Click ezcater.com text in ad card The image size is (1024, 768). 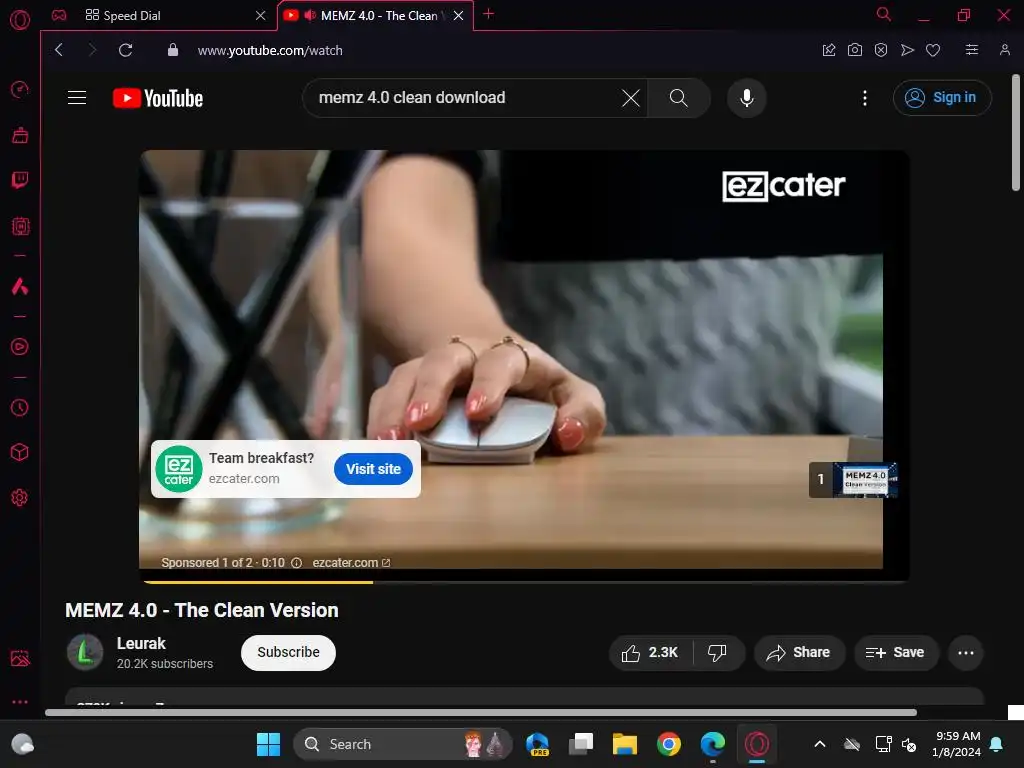244,479
